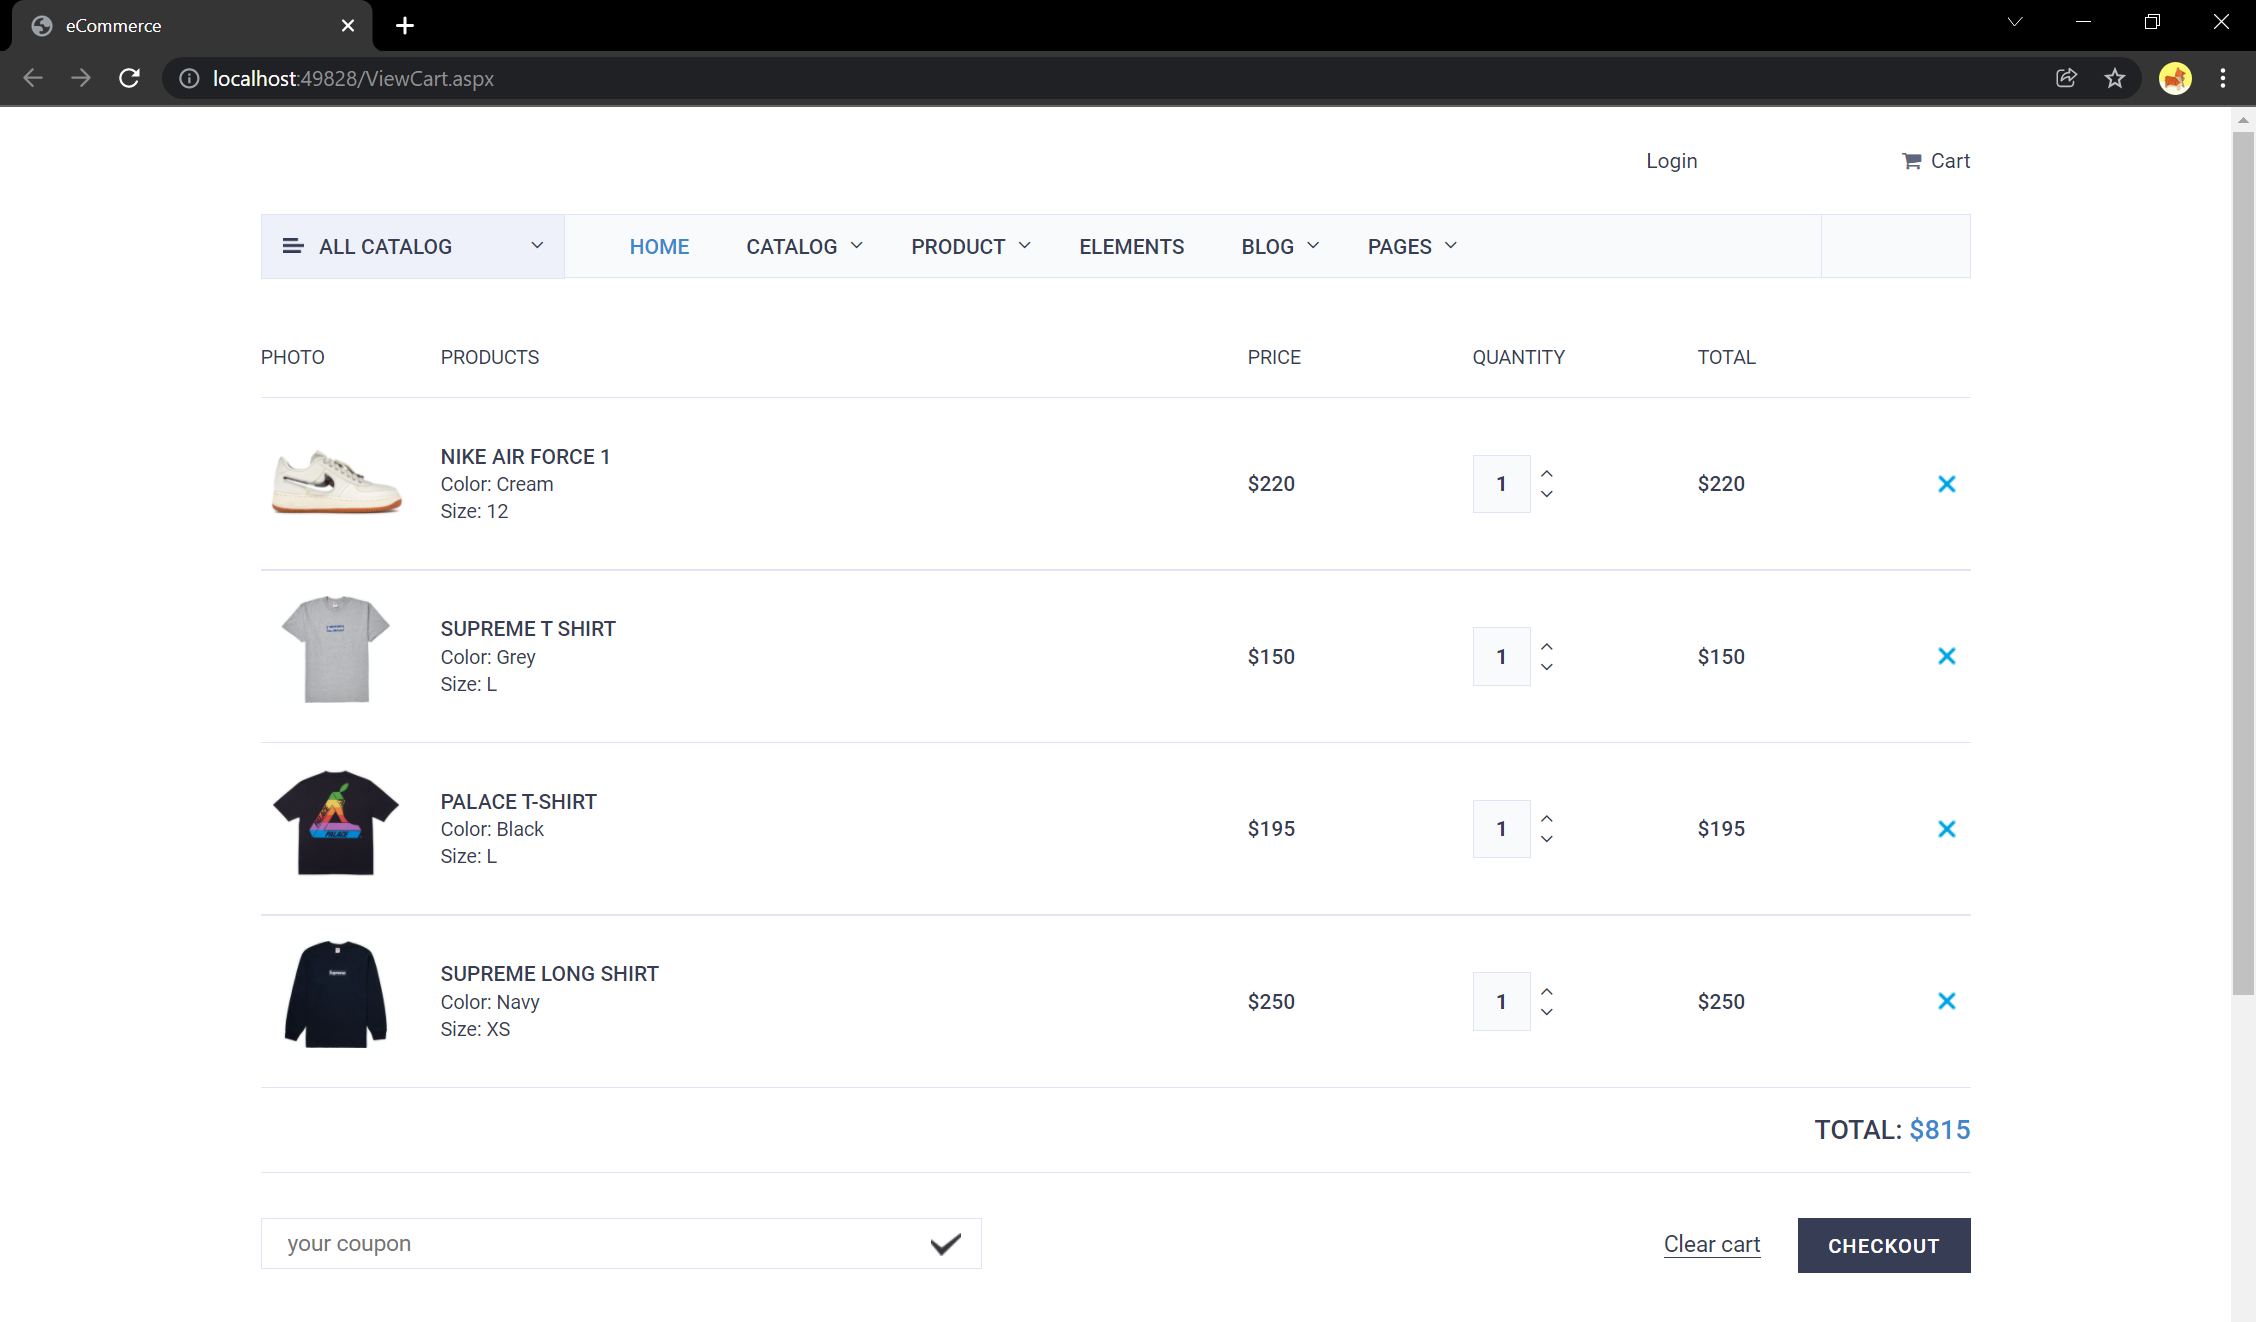The height and width of the screenshot is (1322, 2256).
Task: Open a new browser tab with plus
Action: [405, 25]
